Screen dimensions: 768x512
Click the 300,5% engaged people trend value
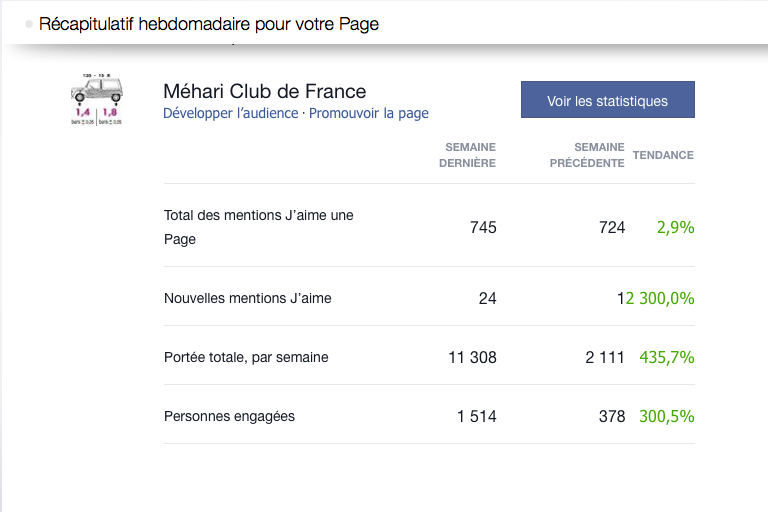click(x=667, y=416)
